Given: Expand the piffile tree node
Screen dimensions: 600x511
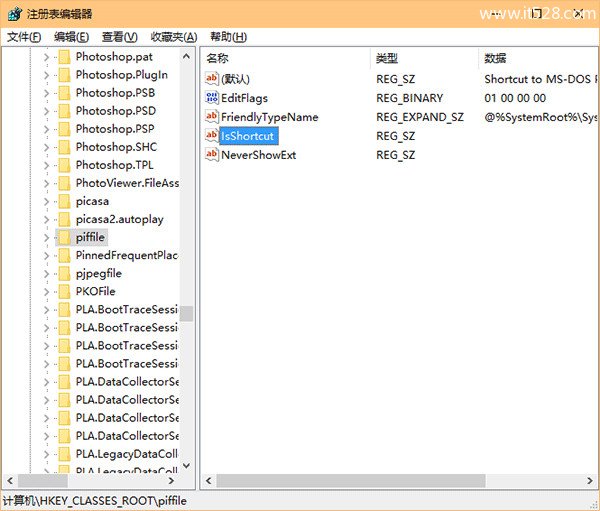Looking at the screenshot, I should click(46, 237).
